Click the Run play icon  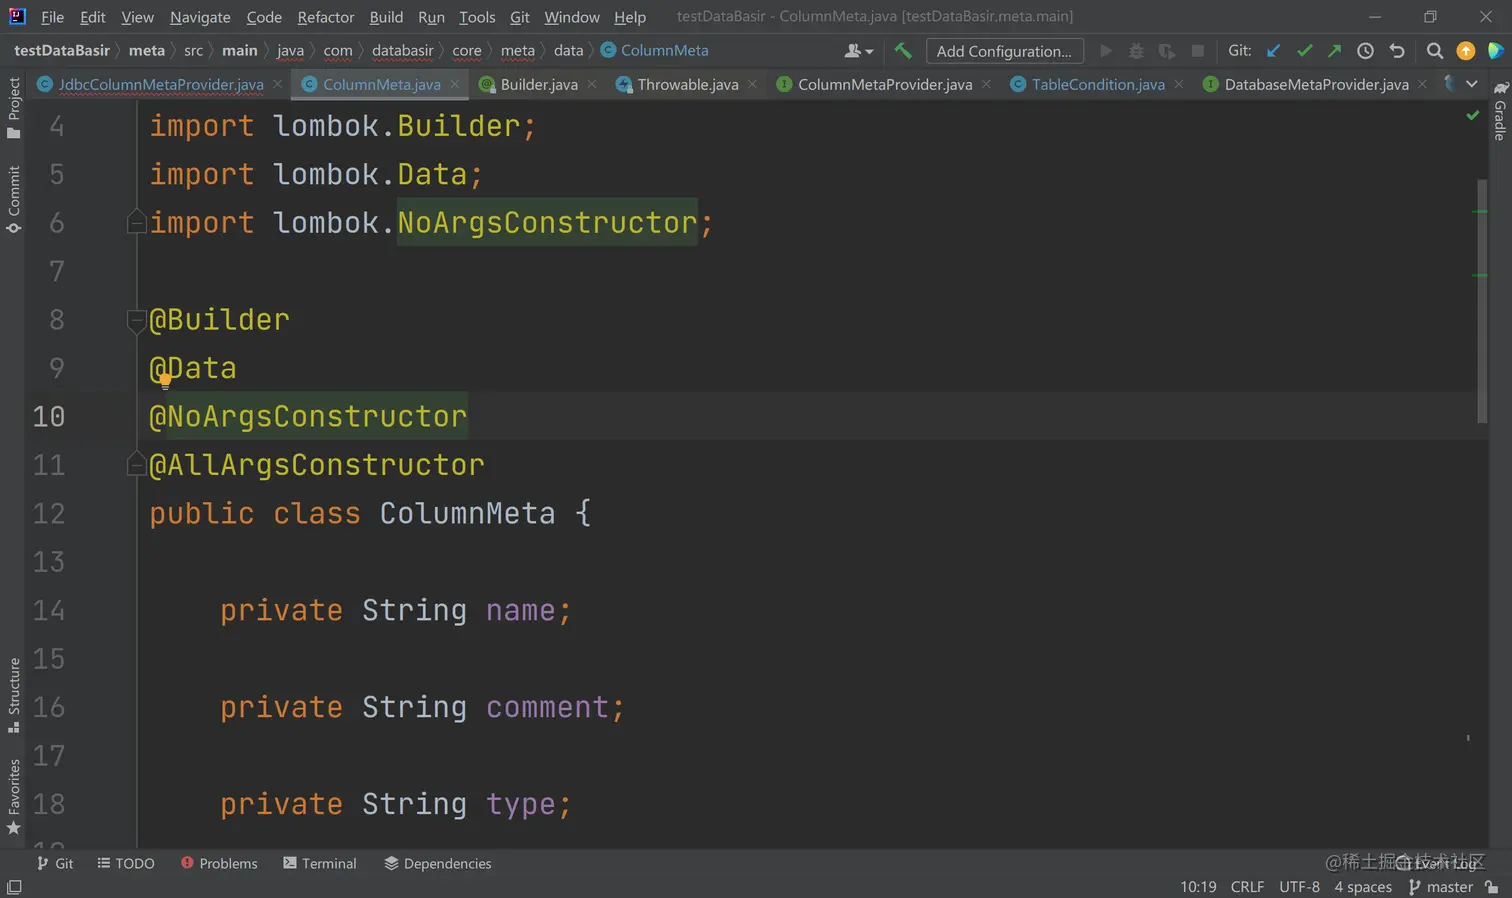point(1105,51)
